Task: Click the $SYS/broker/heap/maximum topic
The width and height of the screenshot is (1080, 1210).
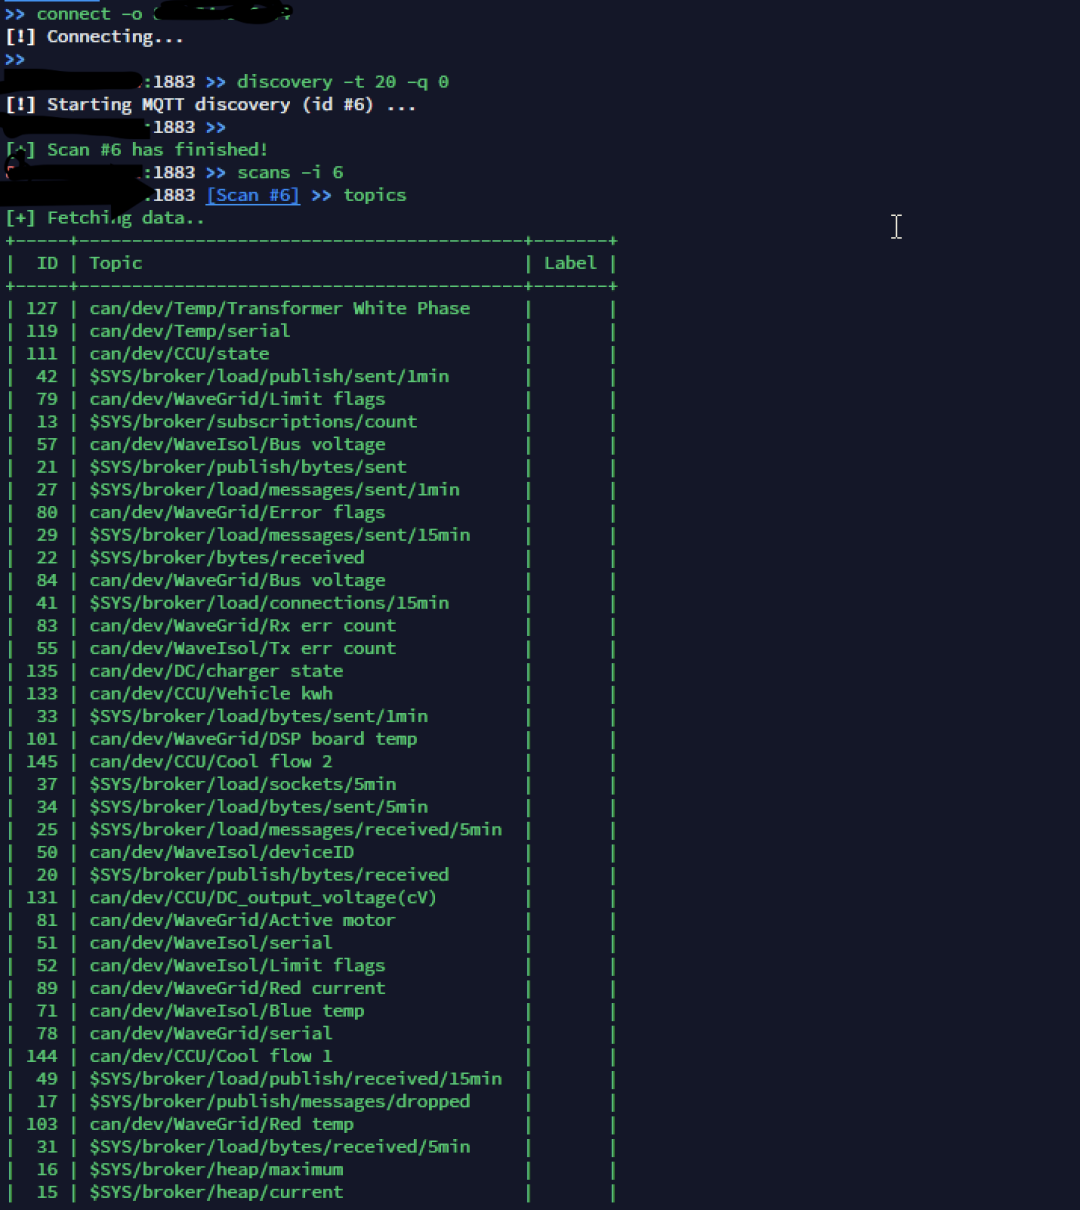Action: (216, 1169)
